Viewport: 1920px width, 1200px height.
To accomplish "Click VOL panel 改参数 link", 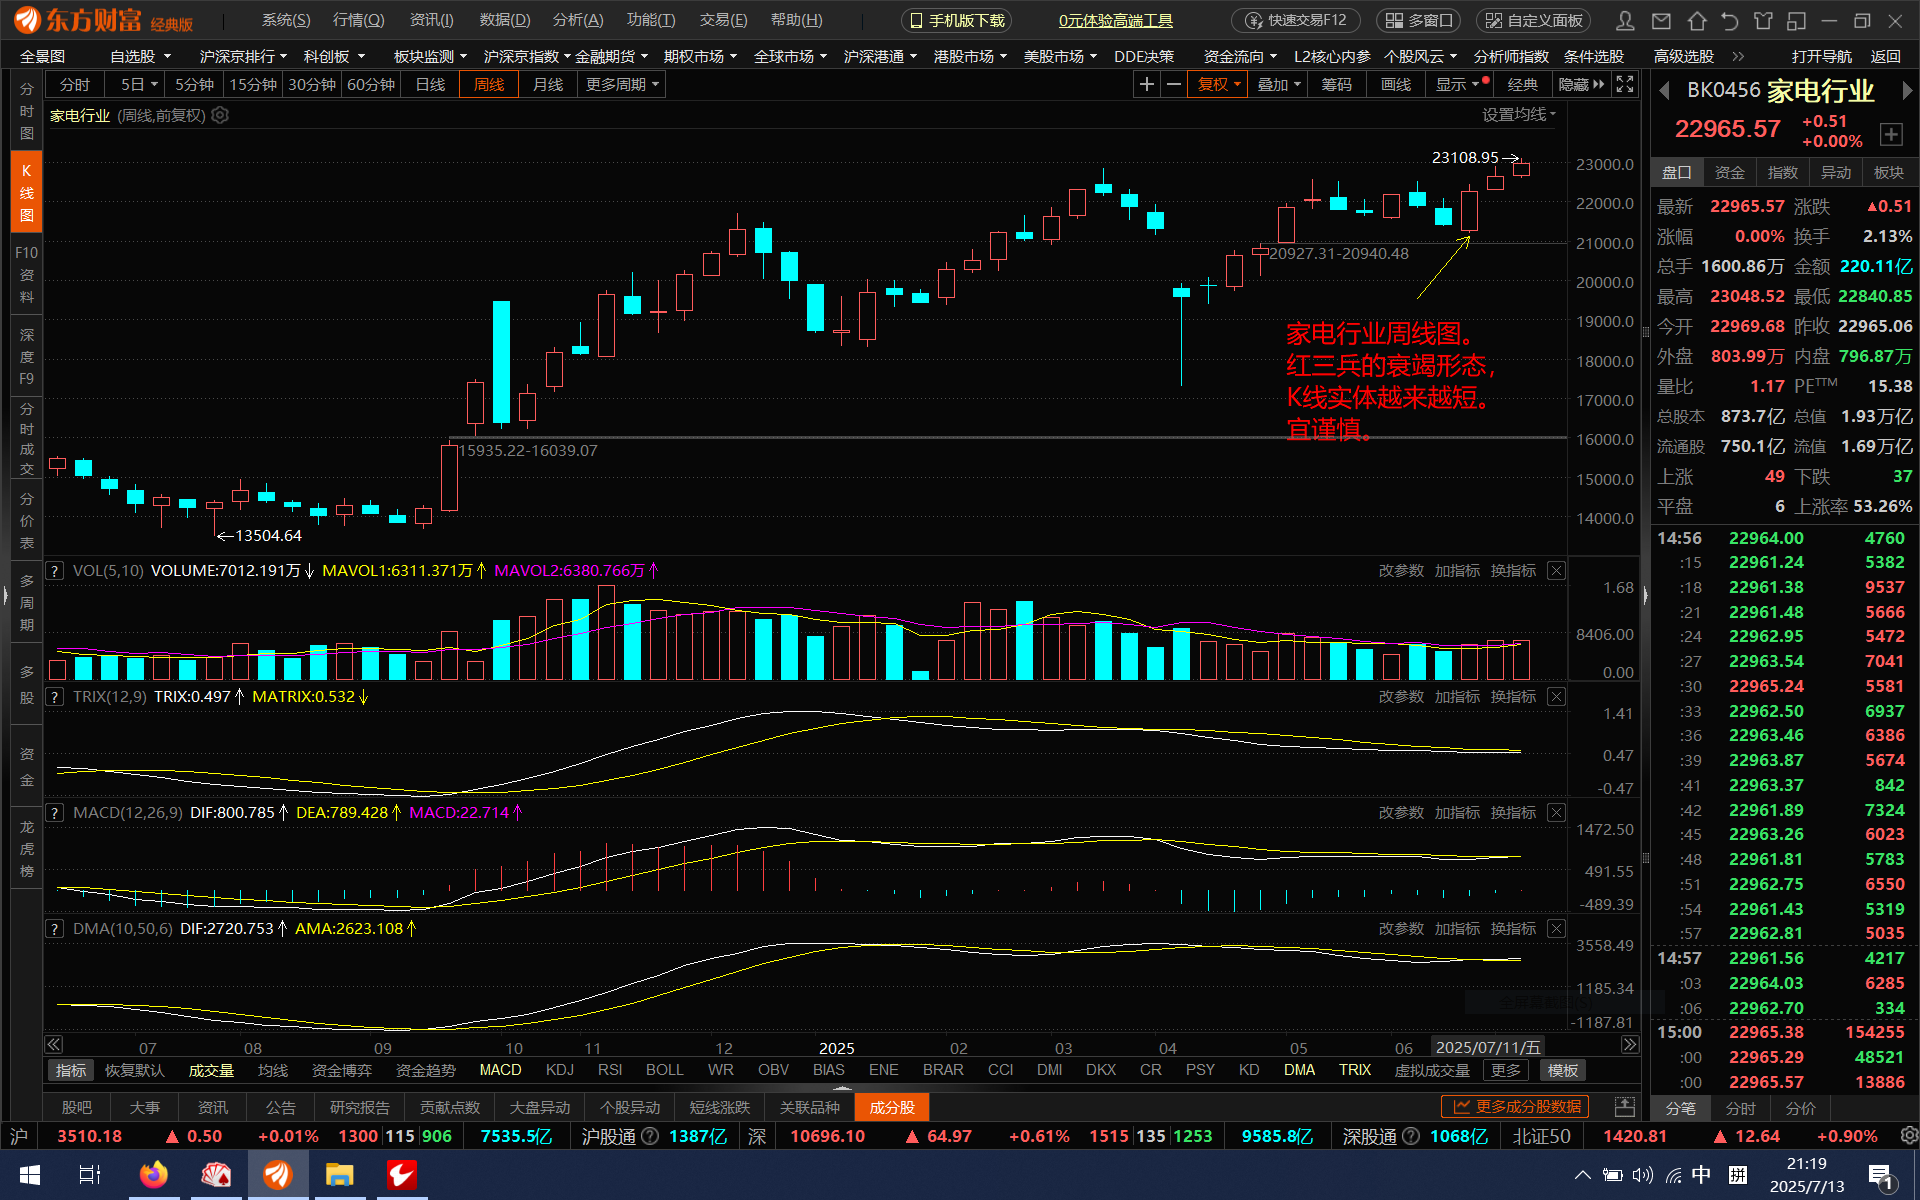I will click(x=1401, y=571).
